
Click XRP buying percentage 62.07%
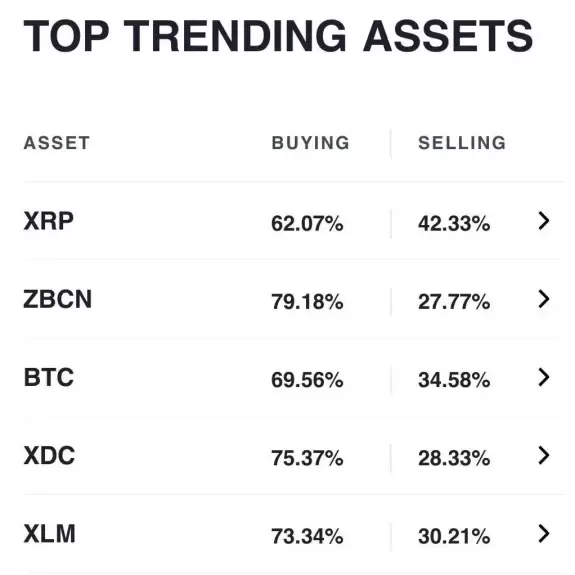(307, 223)
